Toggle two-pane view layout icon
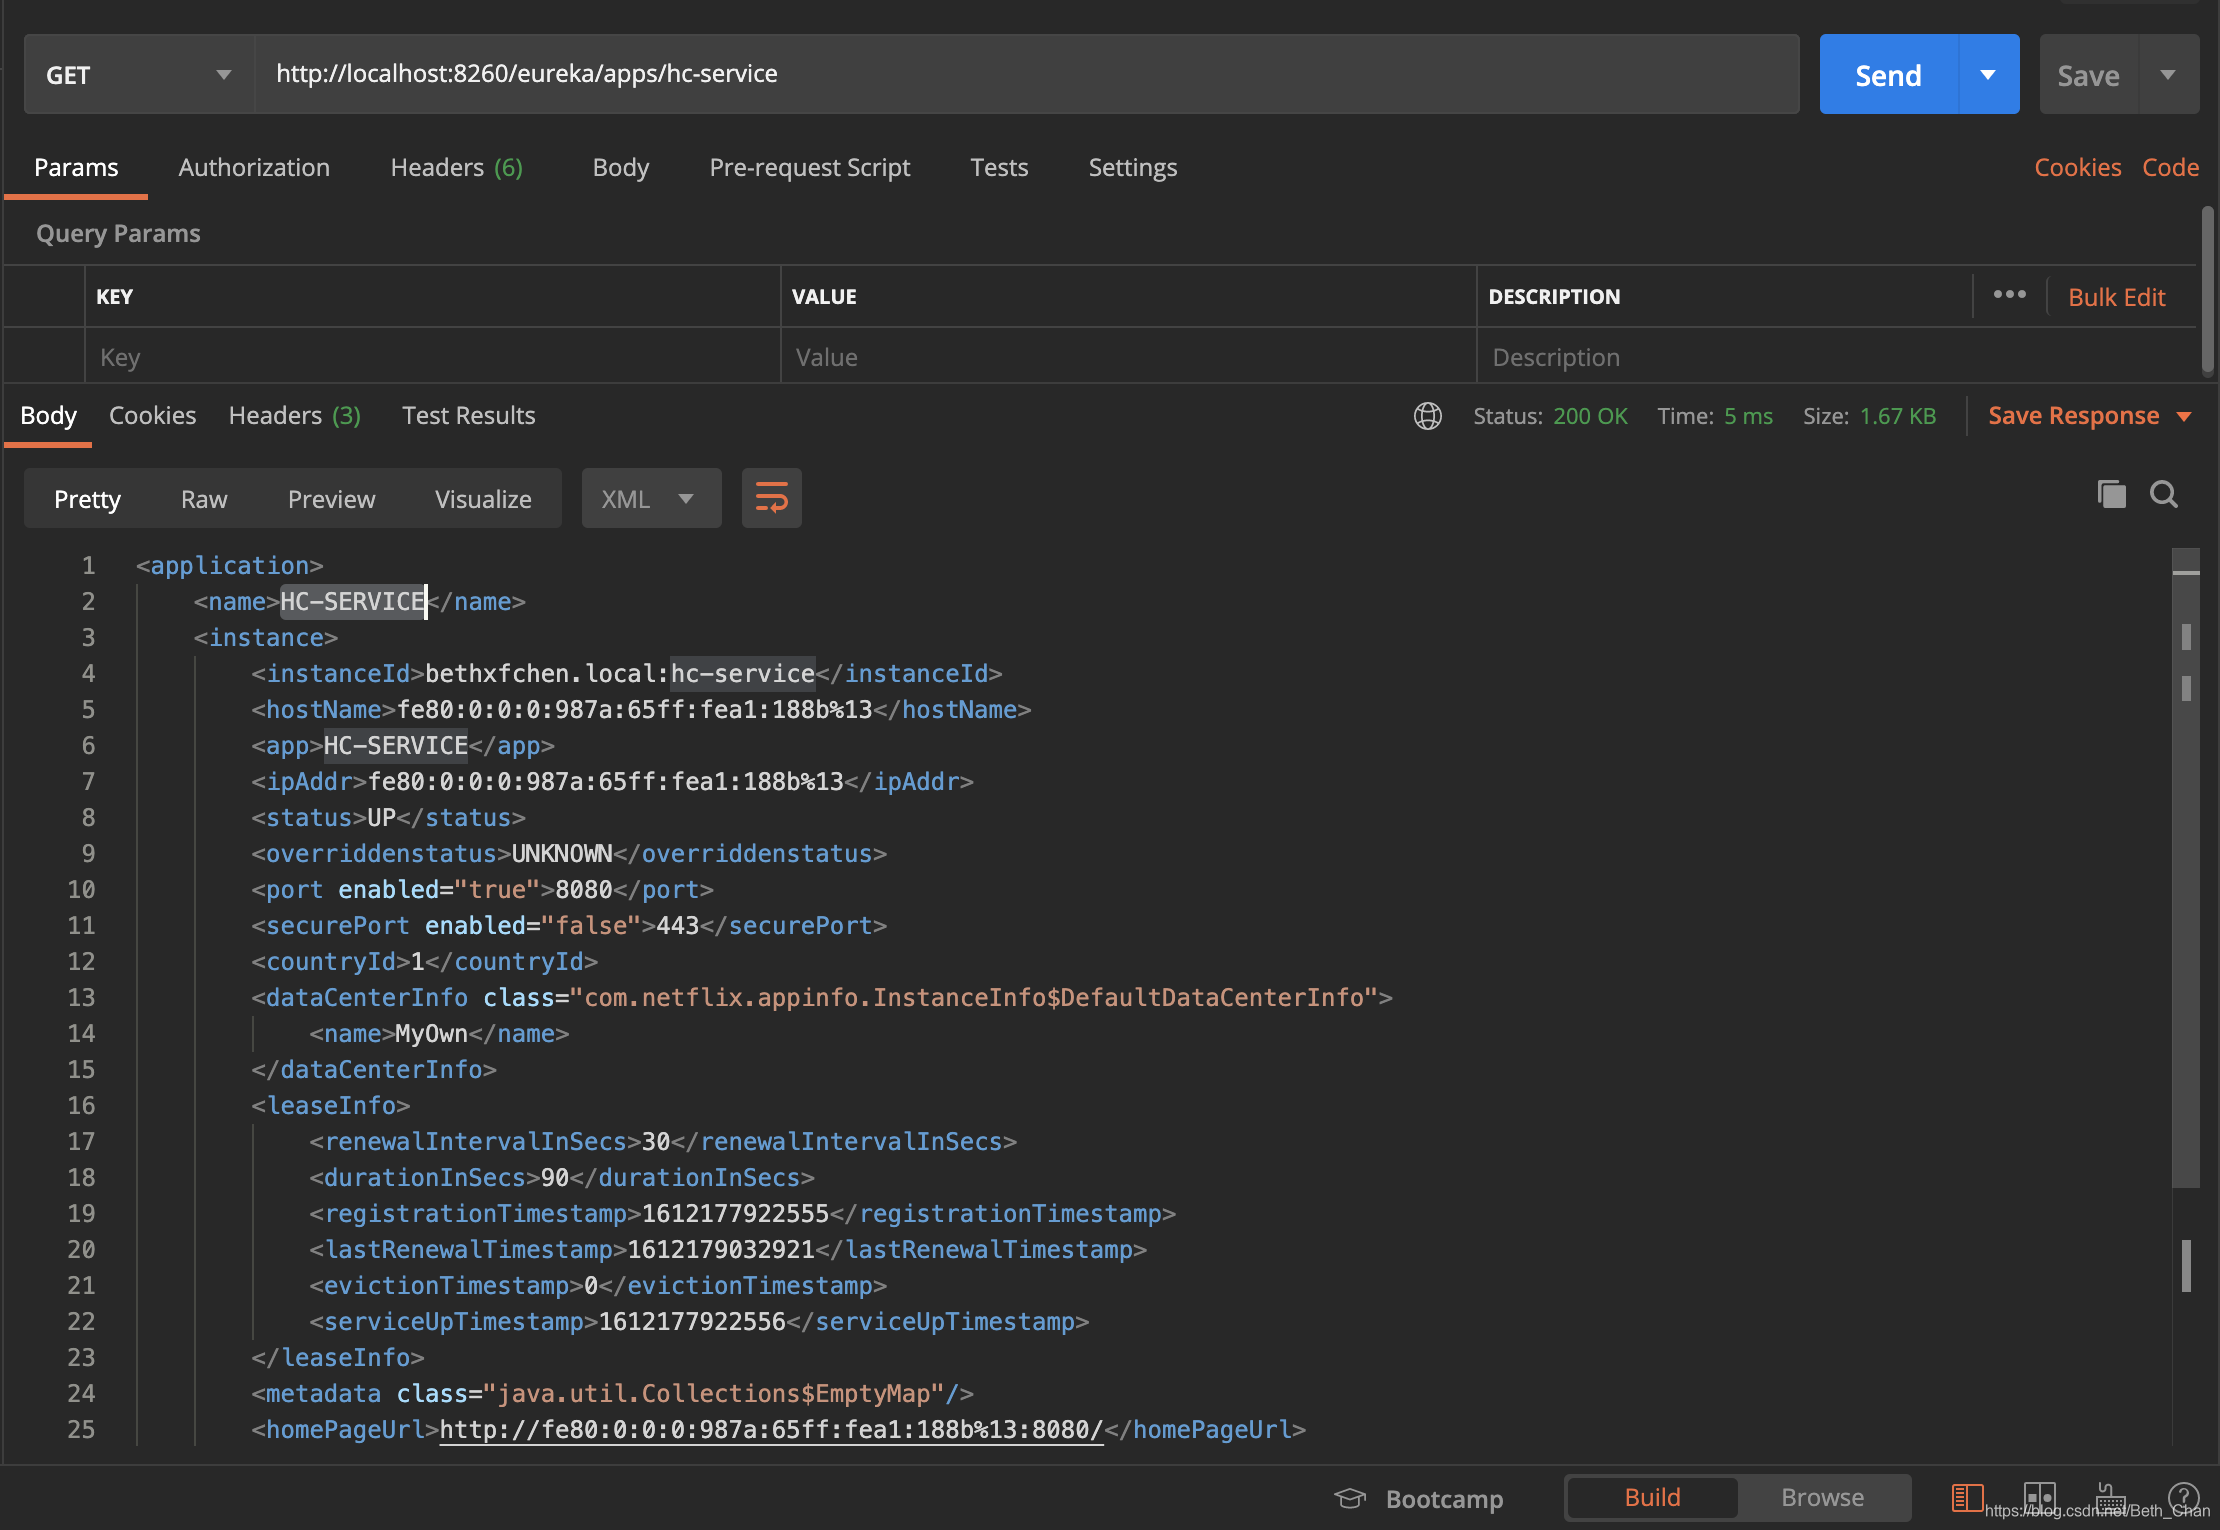The height and width of the screenshot is (1530, 2220). coord(2039,1496)
